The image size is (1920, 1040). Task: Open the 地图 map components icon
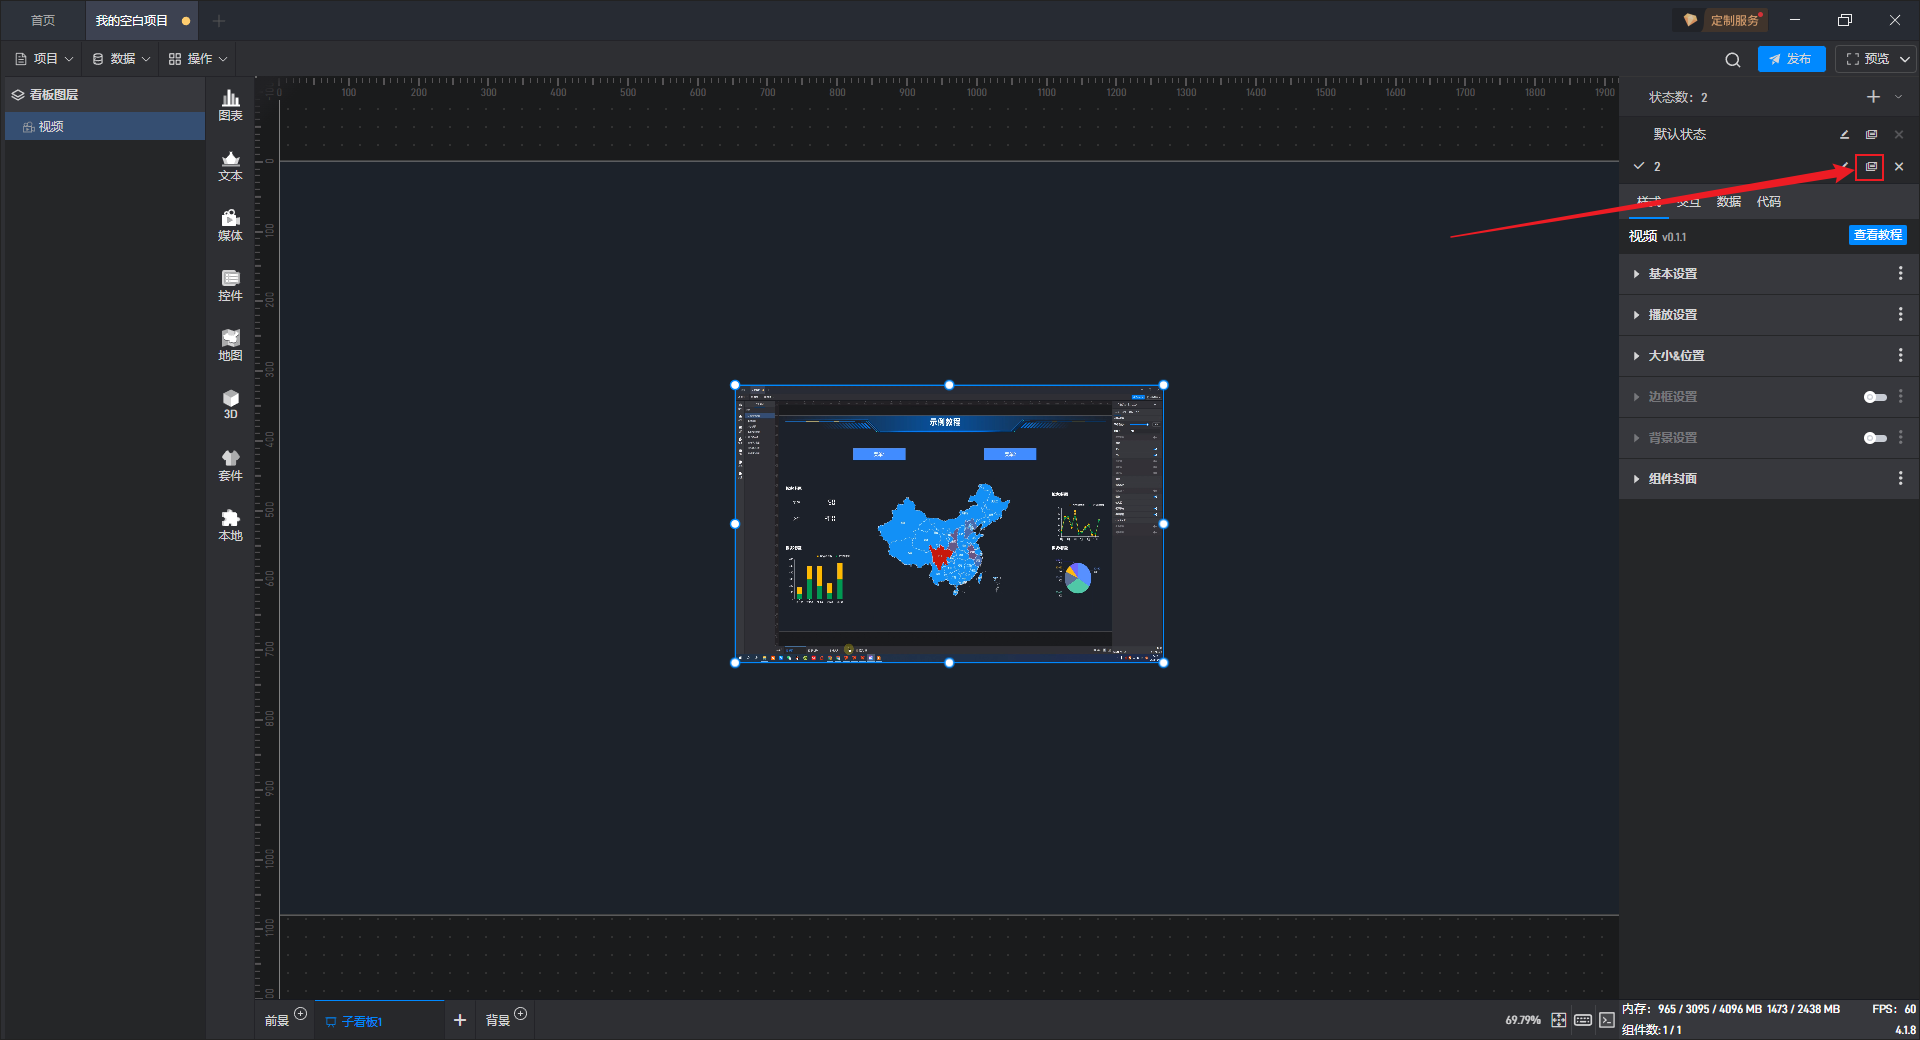(230, 345)
